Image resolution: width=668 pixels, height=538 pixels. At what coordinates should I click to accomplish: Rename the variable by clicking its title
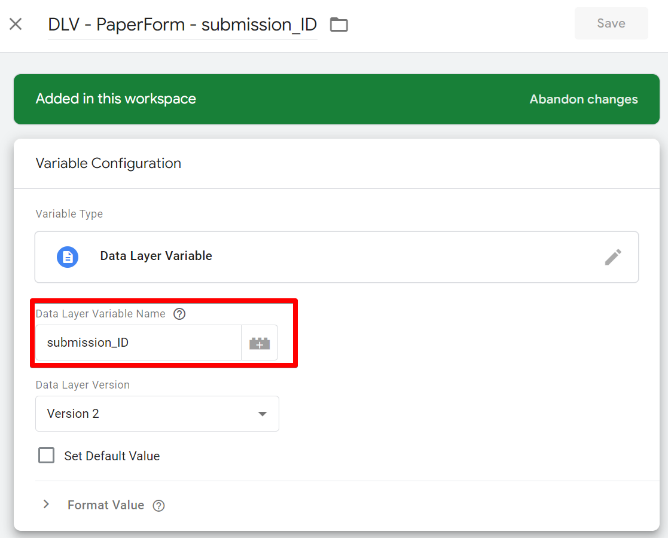click(182, 24)
